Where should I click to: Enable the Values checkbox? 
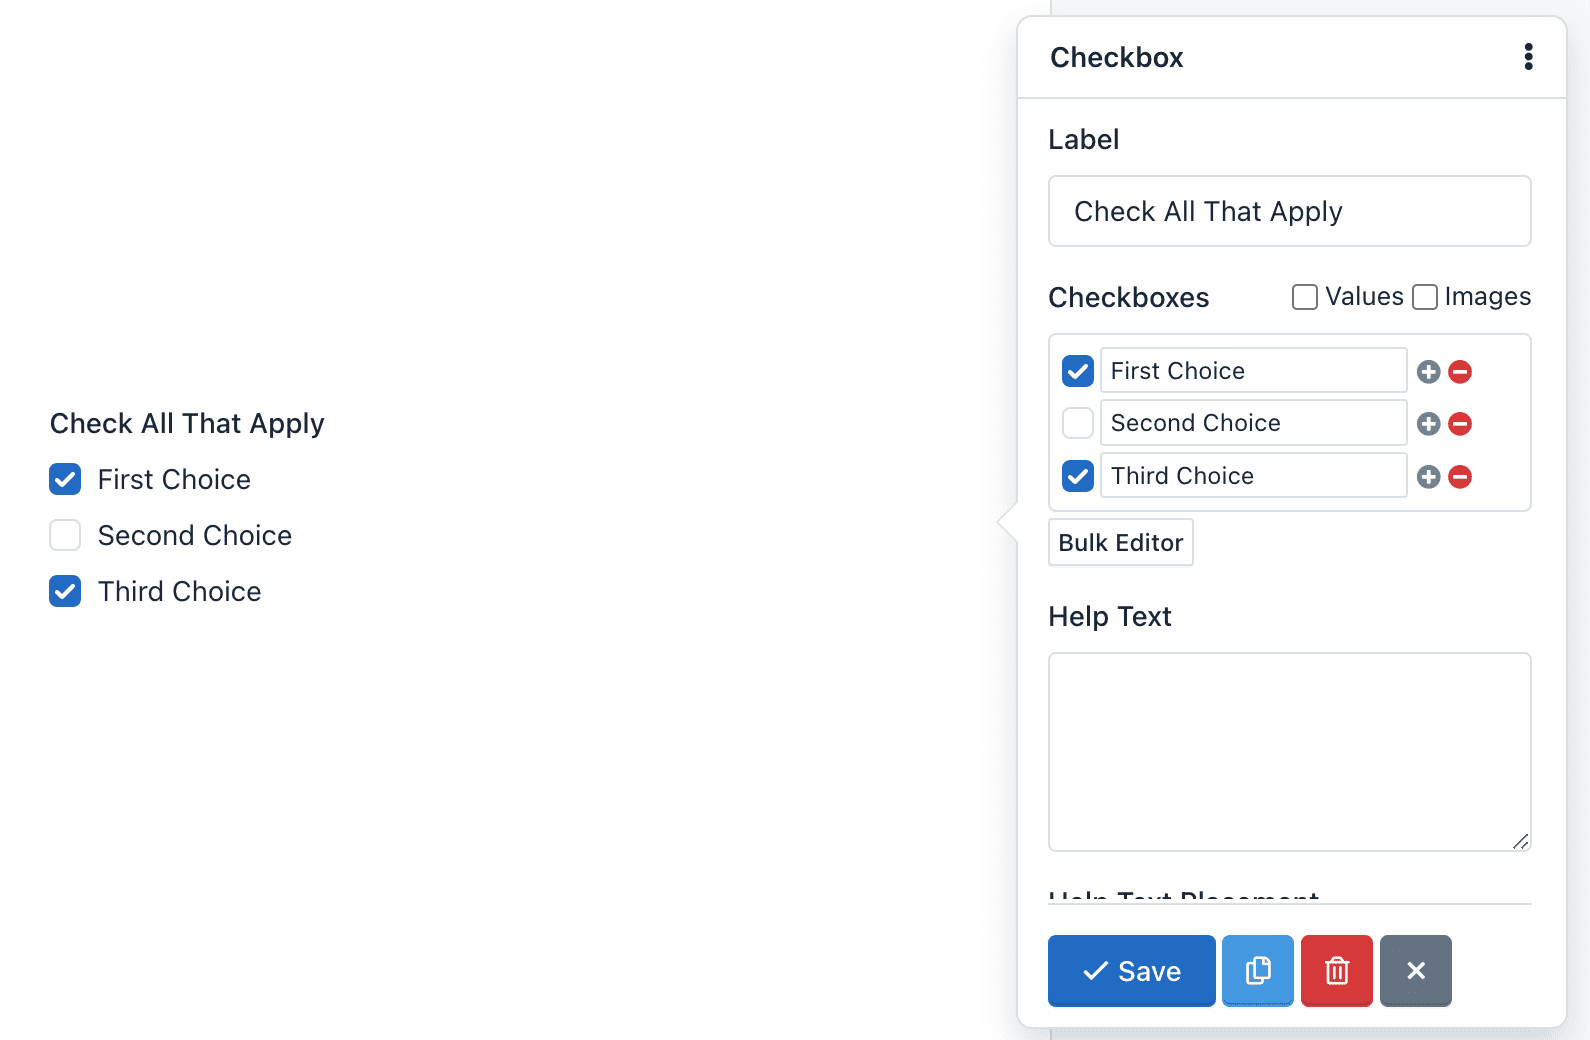(1305, 297)
